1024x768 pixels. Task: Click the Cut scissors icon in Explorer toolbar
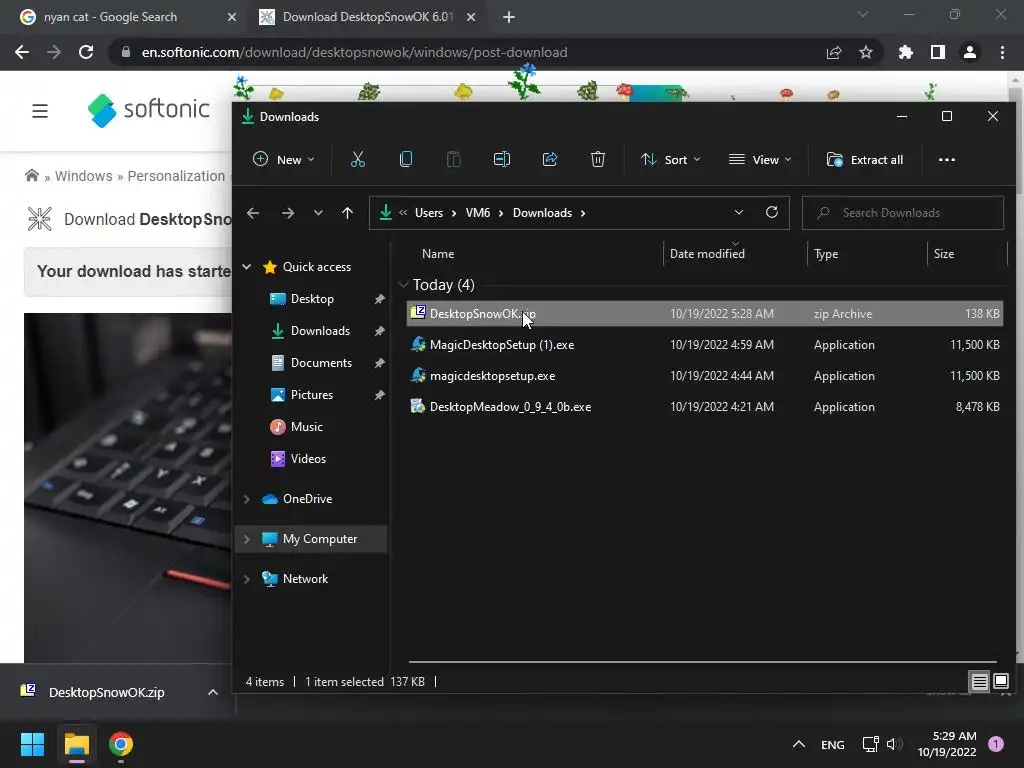357,159
